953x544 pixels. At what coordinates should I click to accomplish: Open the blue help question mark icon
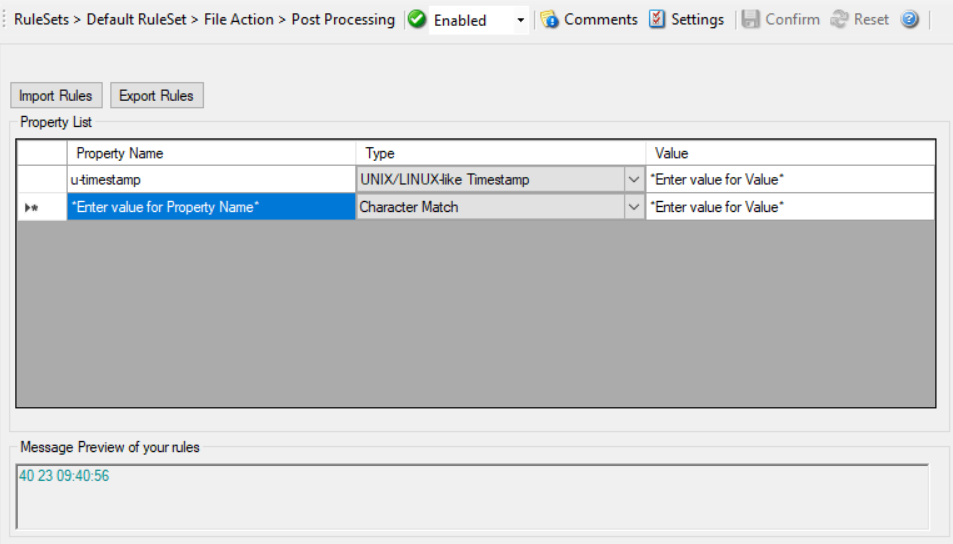909,20
